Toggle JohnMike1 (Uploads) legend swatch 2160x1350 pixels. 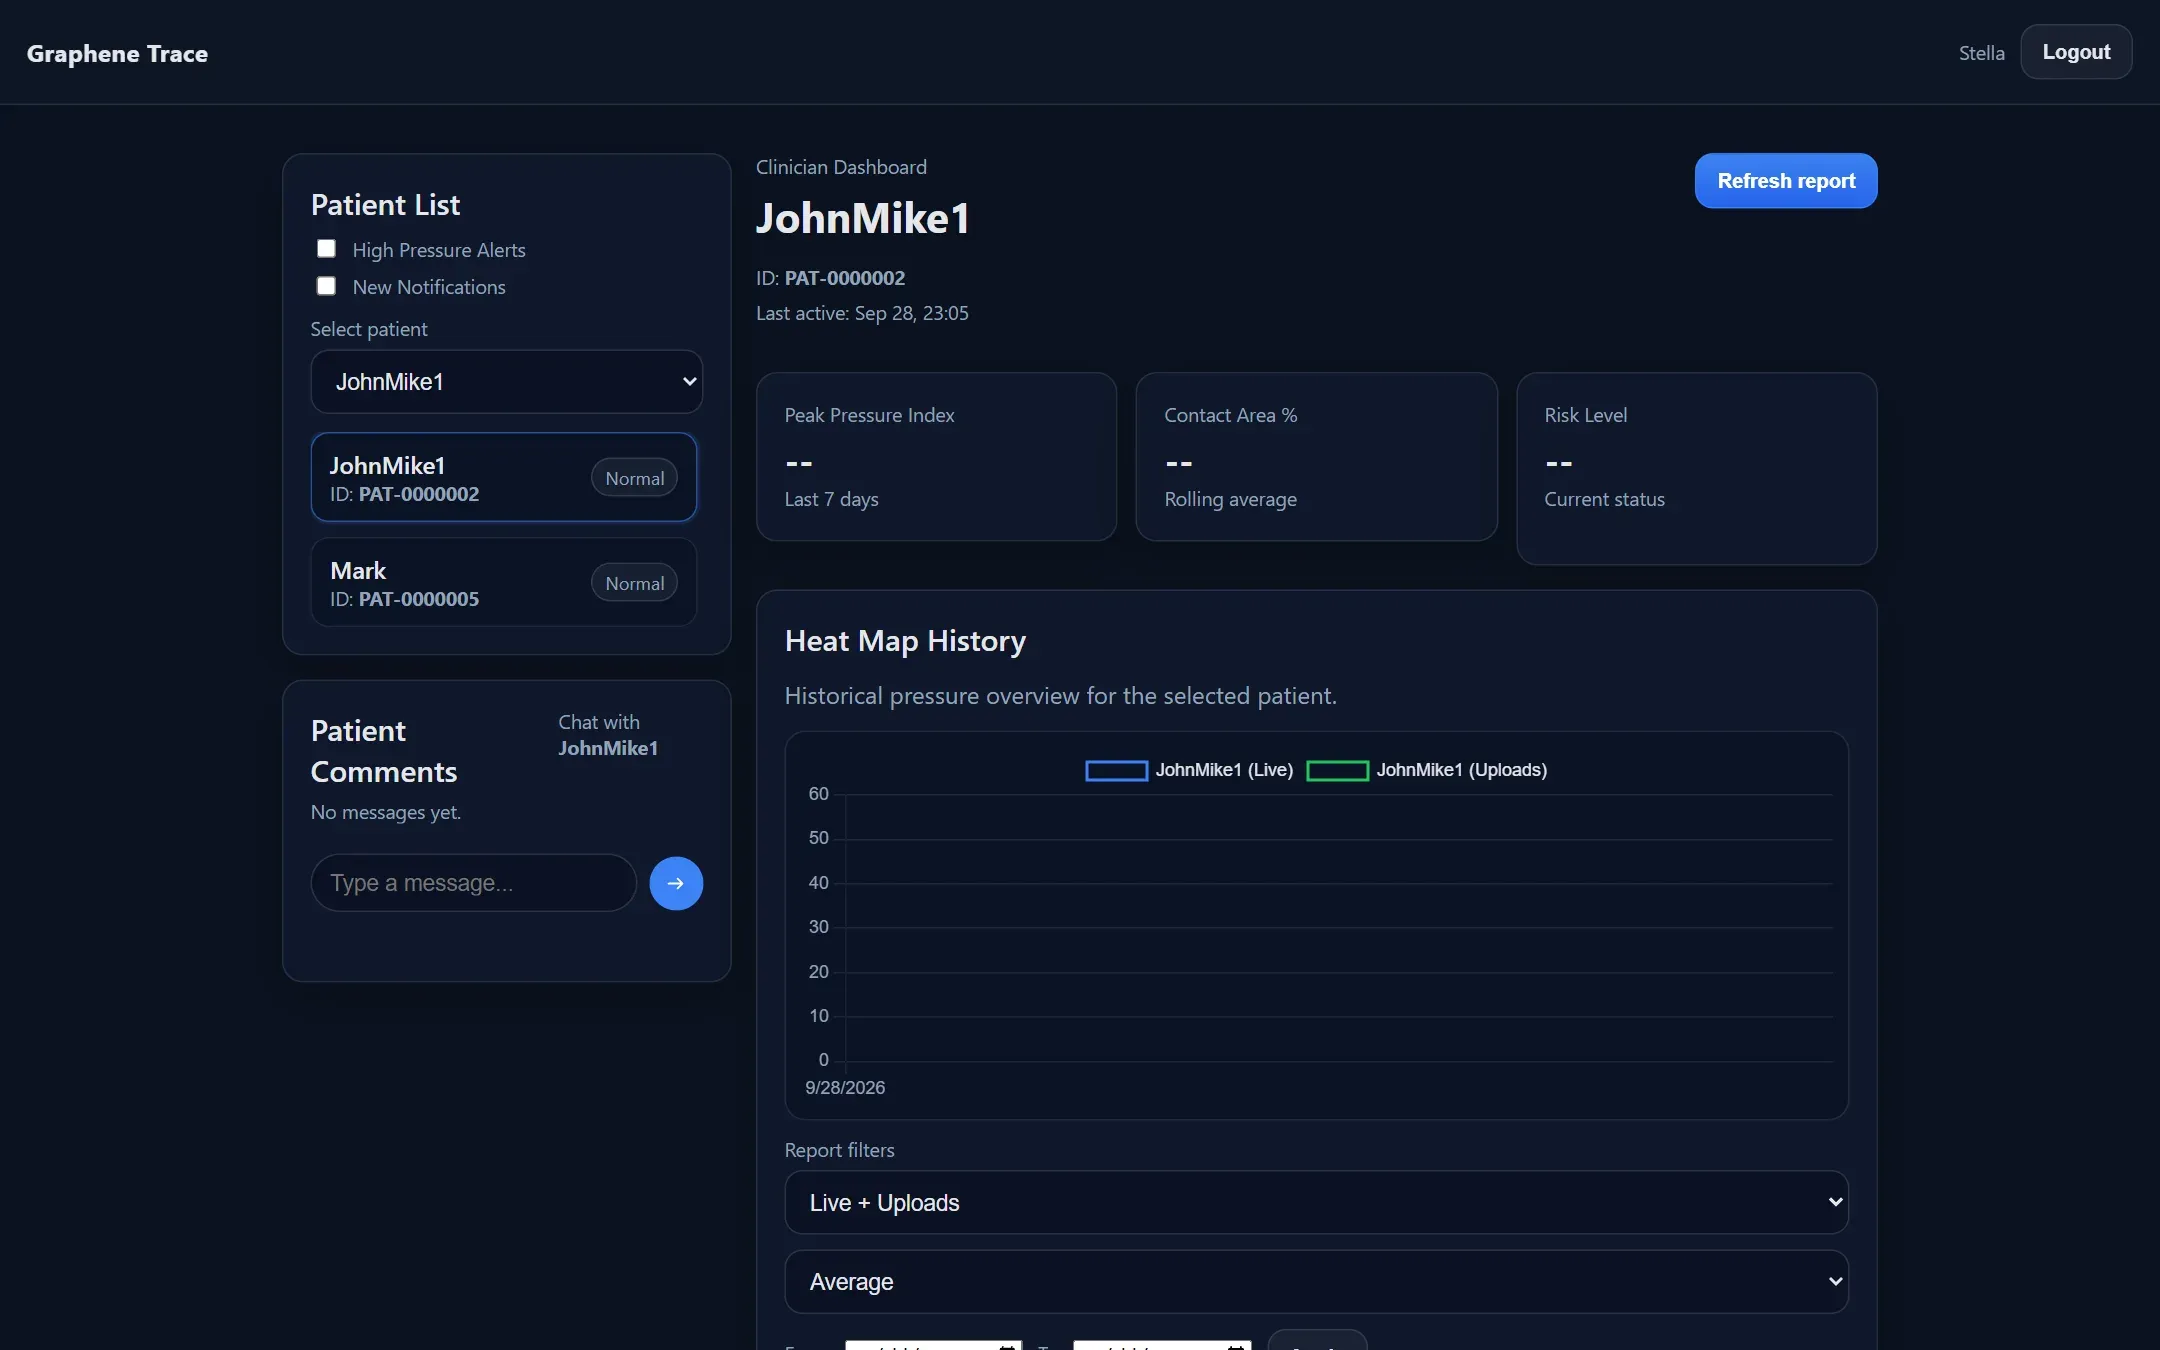pyautogui.click(x=1337, y=771)
